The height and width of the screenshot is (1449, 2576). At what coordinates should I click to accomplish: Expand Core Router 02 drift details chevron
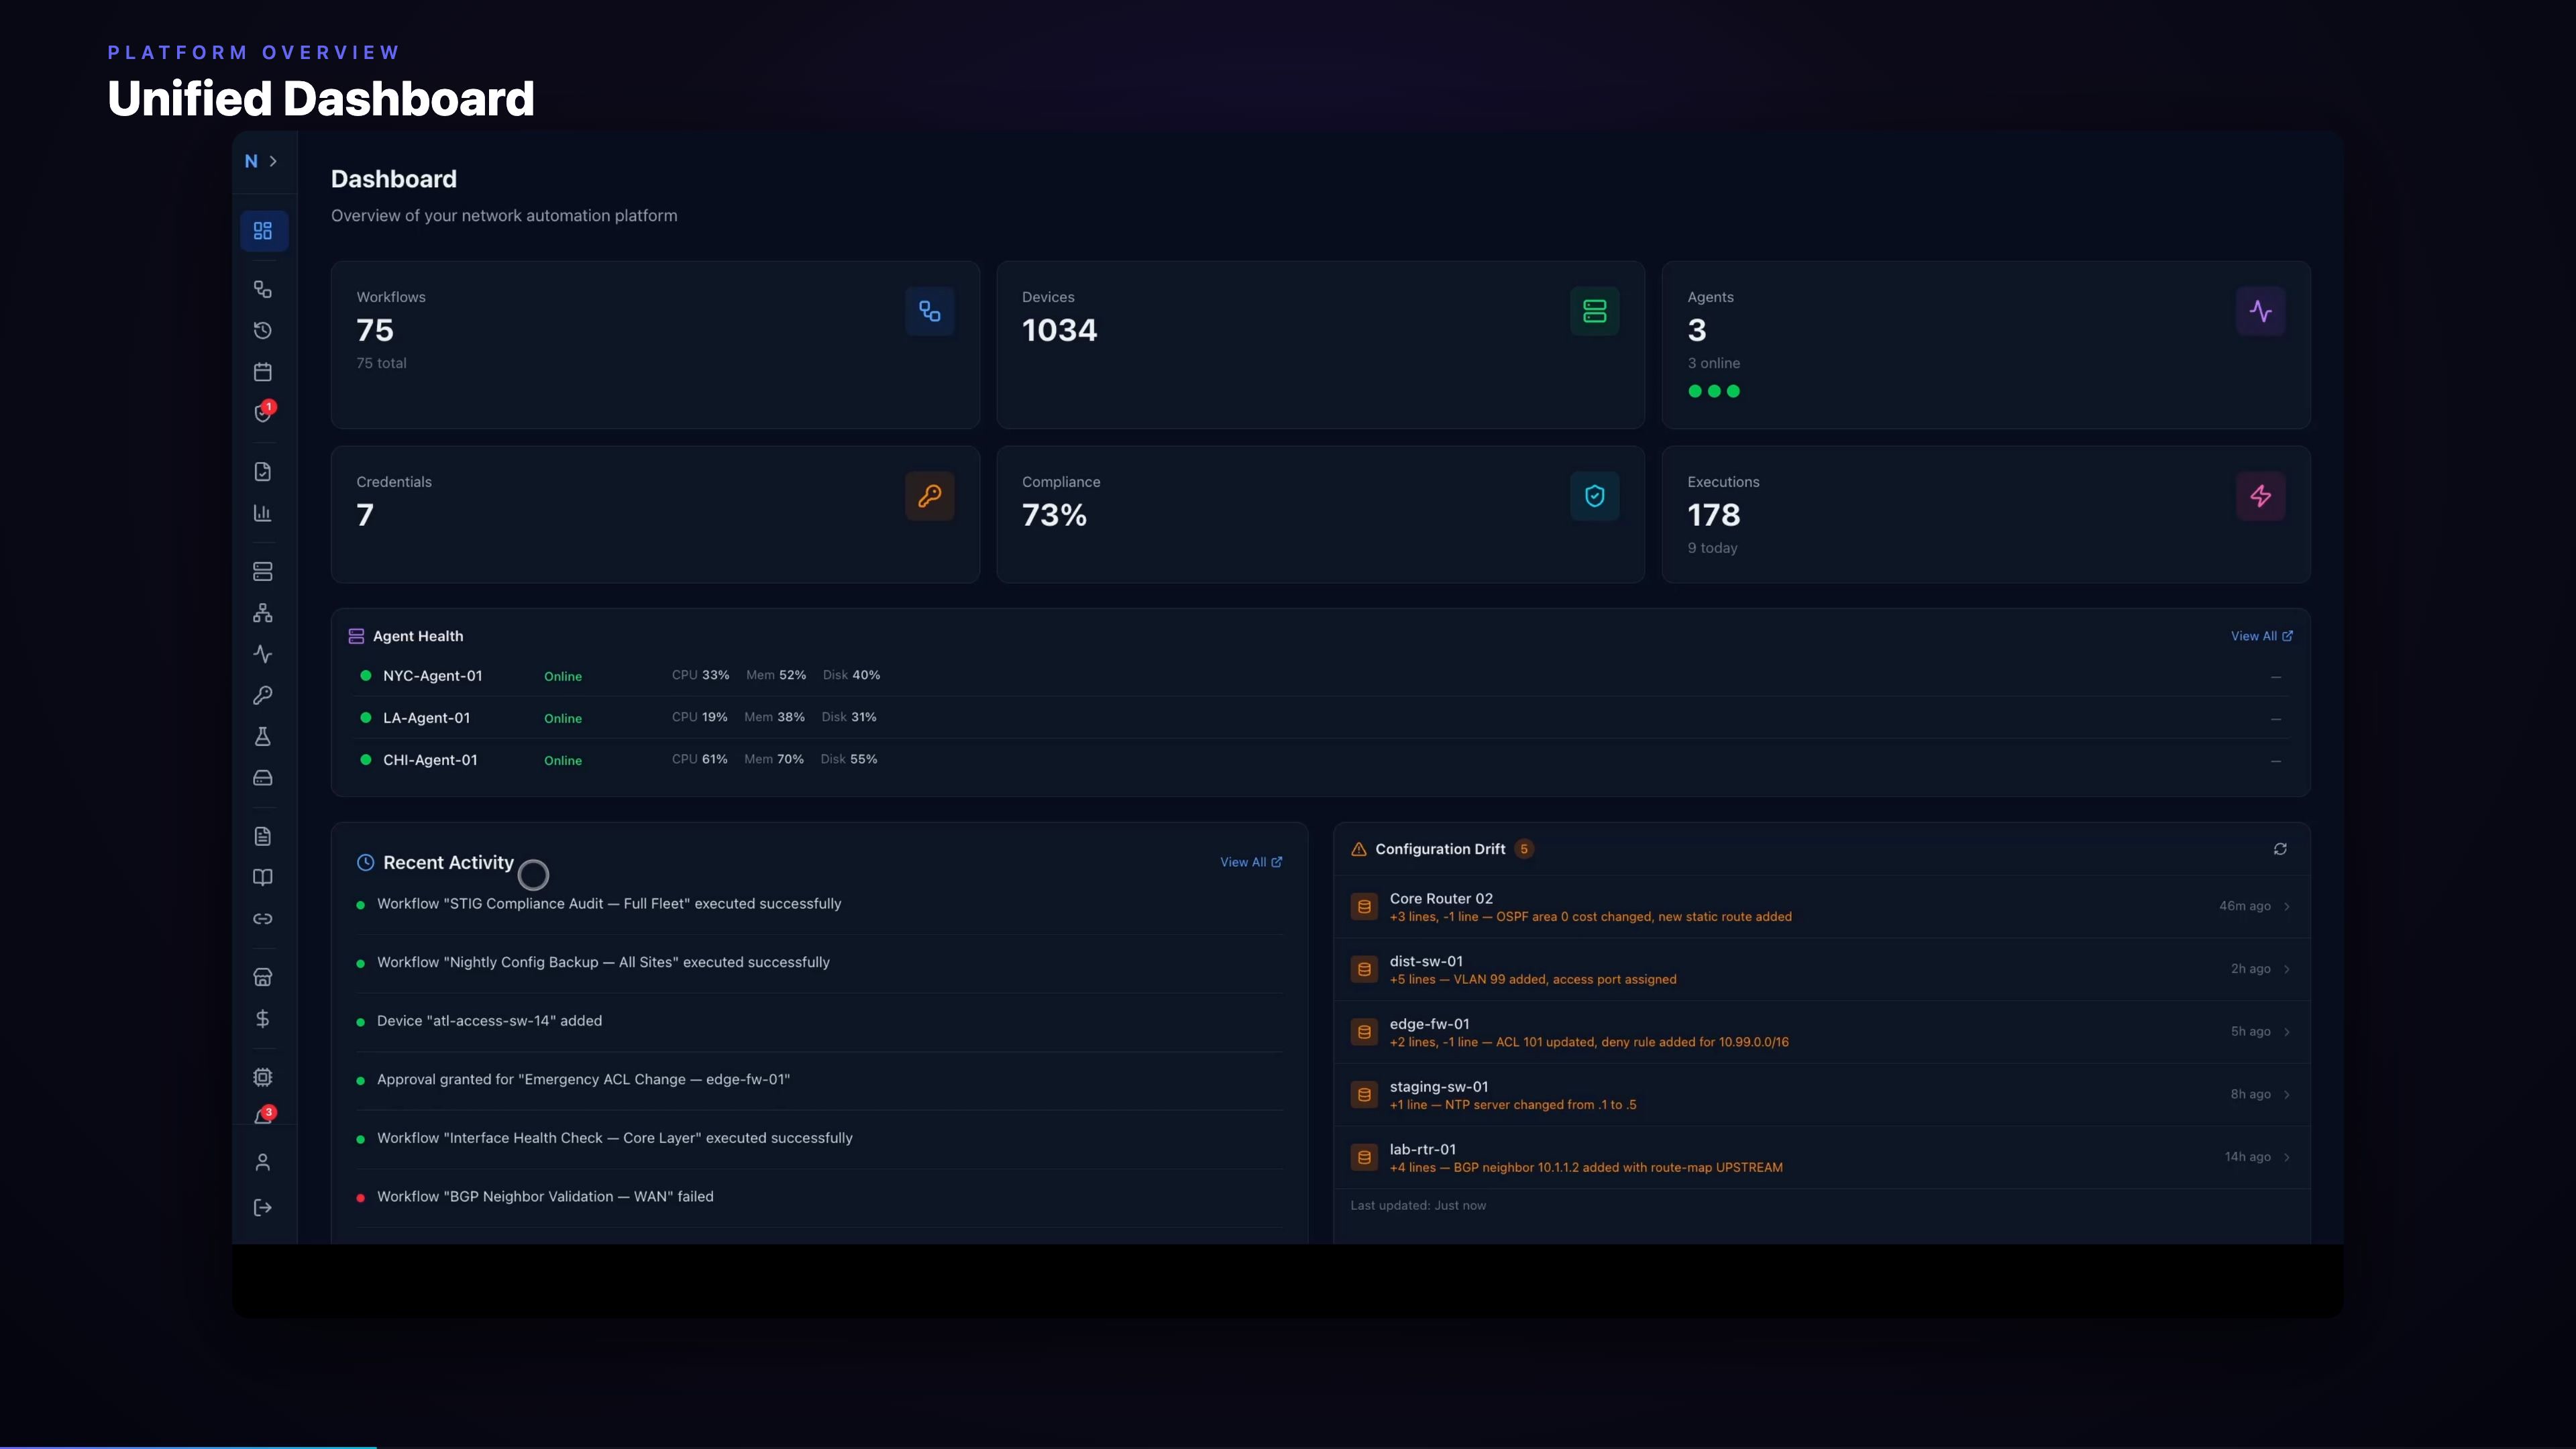(x=2287, y=906)
